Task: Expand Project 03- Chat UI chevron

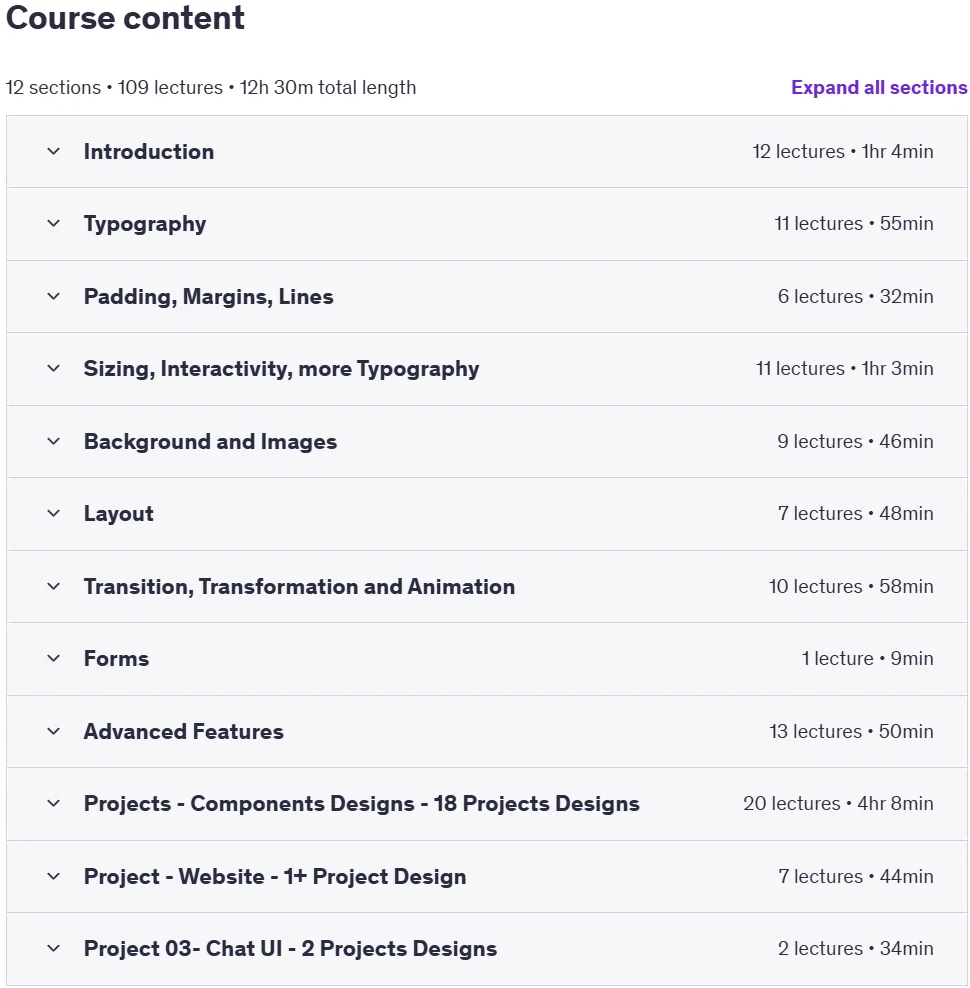Action: pos(54,948)
